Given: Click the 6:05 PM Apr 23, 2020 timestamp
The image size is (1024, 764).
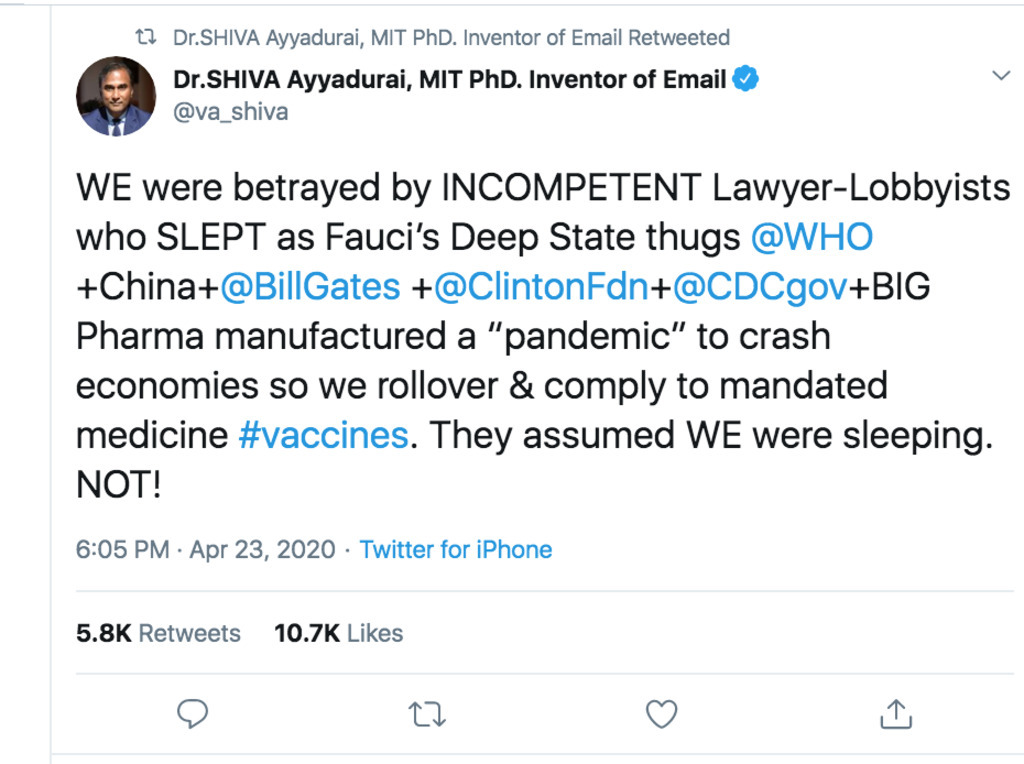Looking at the screenshot, I should tap(205, 549).
